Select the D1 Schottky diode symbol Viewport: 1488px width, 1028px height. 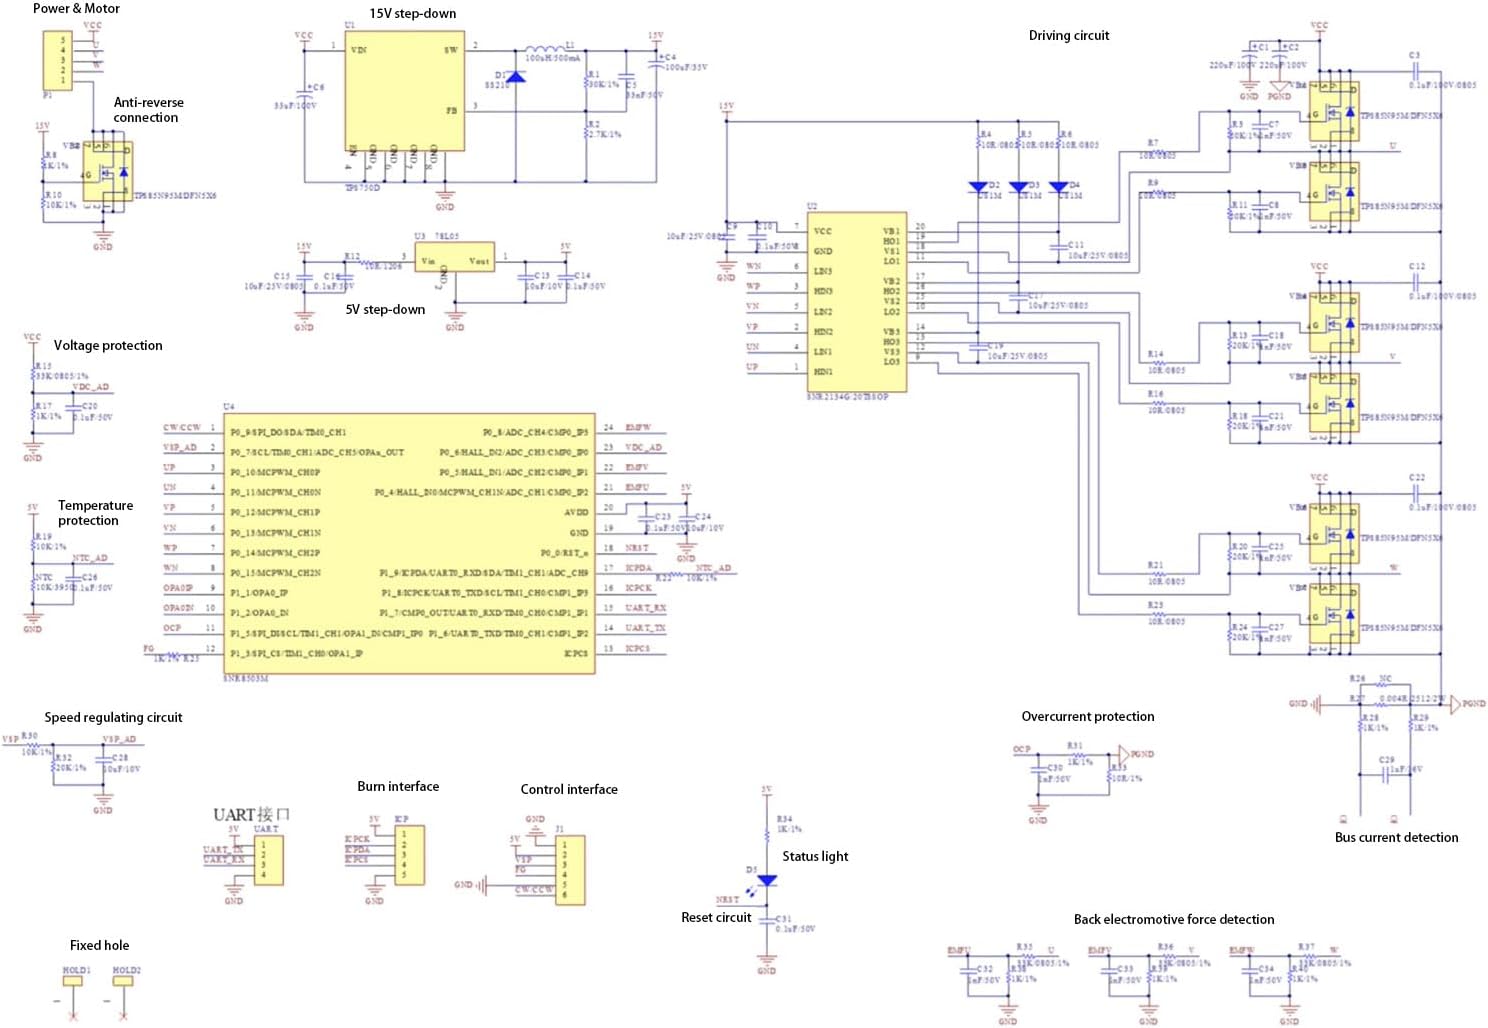pyautogui.click(x=516, y=77)
